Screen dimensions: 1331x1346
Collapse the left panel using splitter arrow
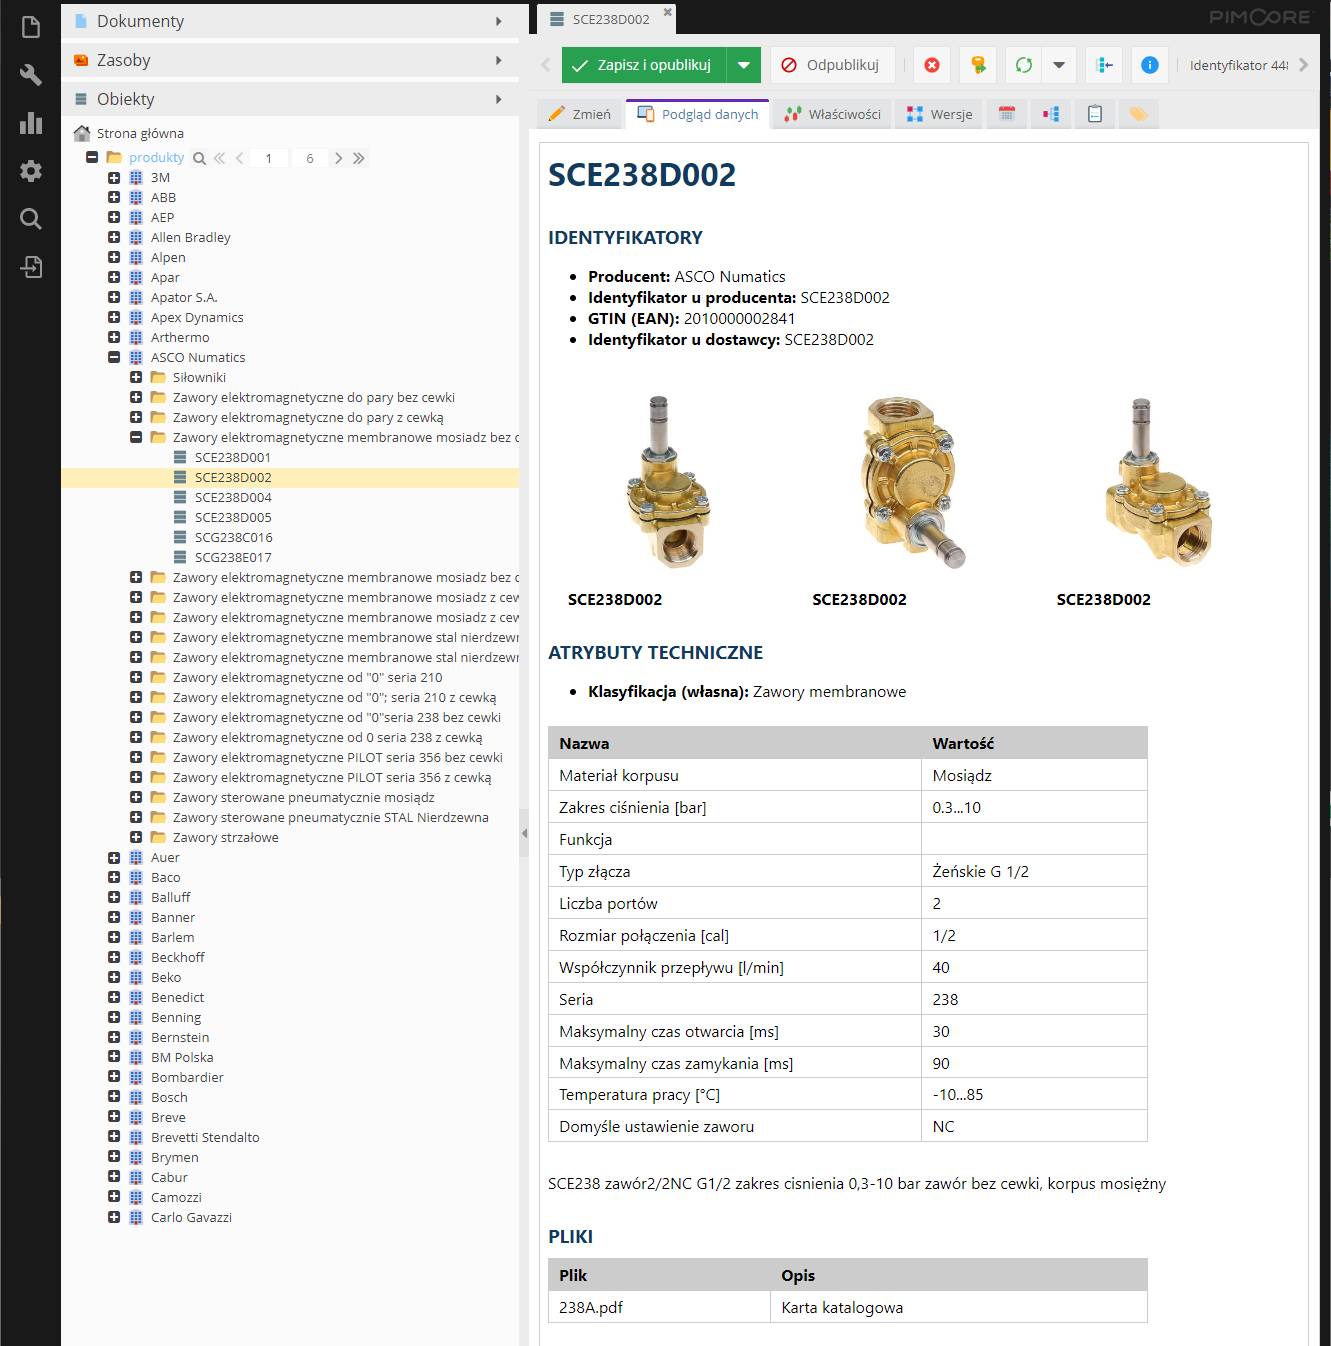[x=524, y=833]
